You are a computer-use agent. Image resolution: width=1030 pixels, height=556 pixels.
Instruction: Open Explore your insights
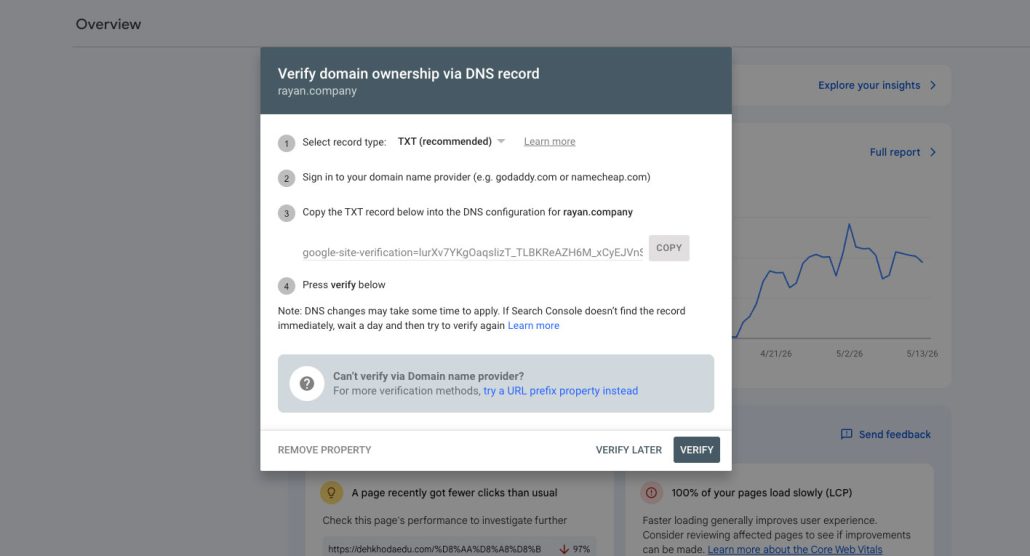[x=868, y=85]
